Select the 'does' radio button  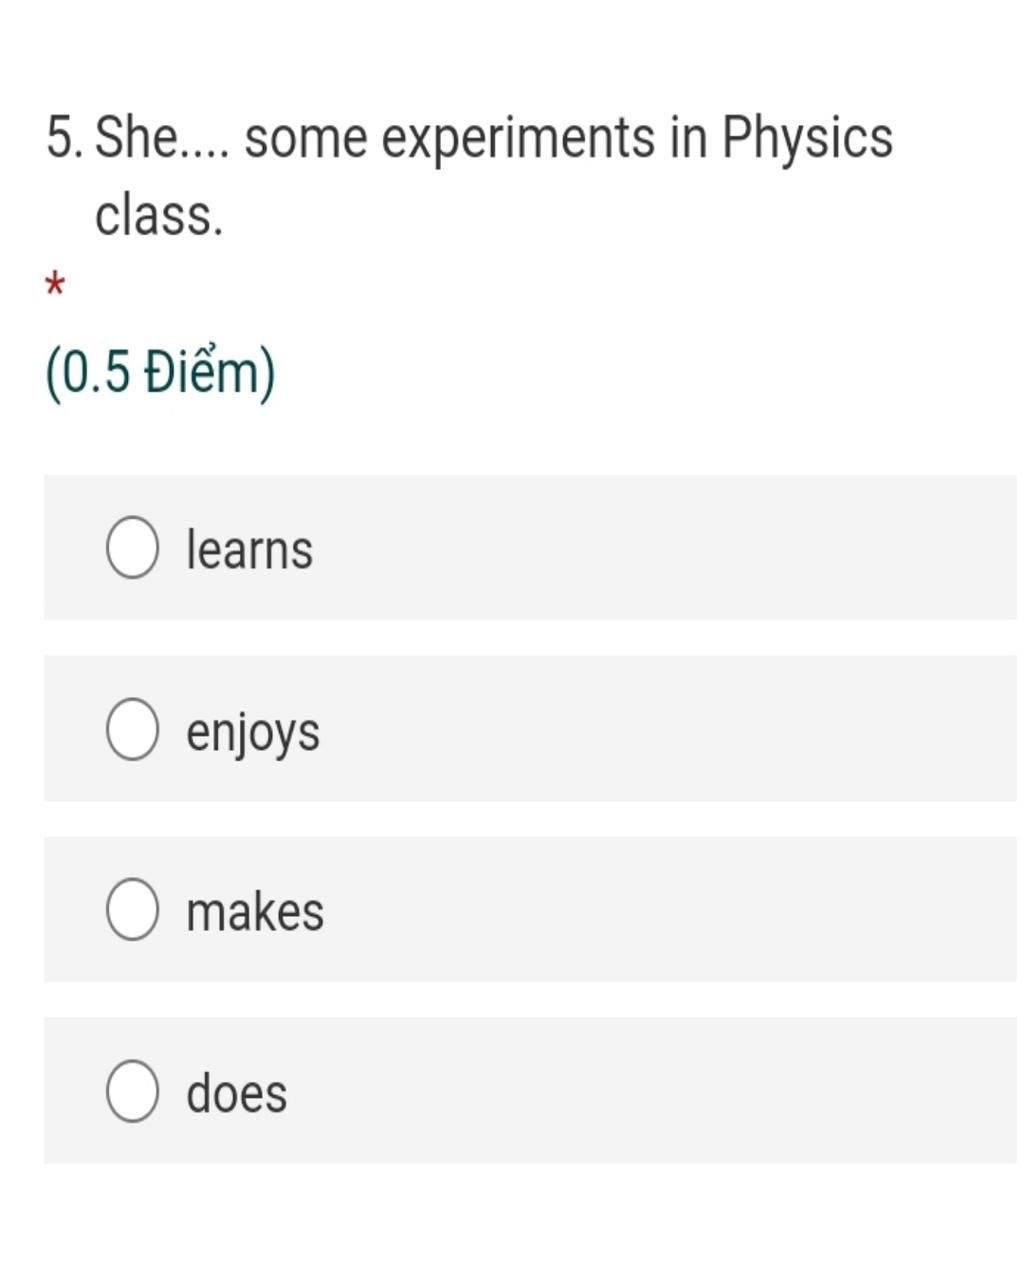coord(132,1091)
